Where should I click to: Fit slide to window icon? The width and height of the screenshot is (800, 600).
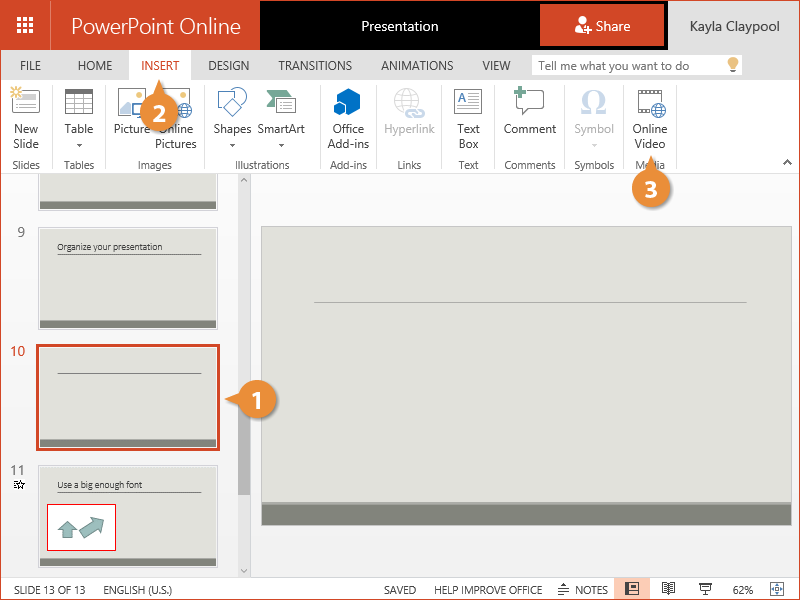pyautogui.click(x=776, y=589)
